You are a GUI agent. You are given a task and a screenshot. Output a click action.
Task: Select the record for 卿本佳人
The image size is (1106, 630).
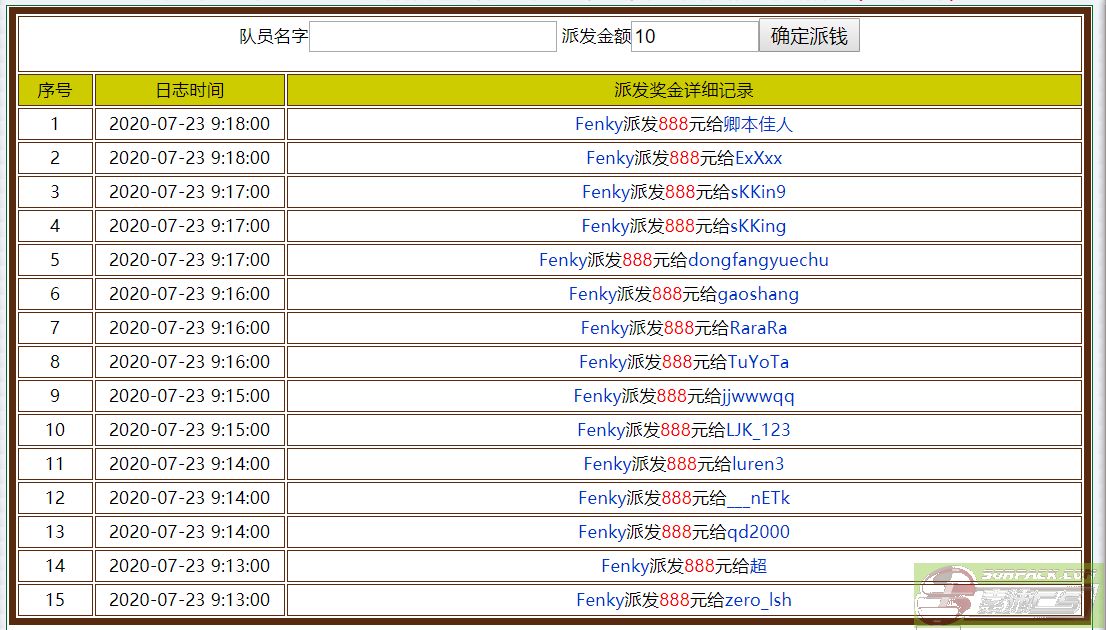pos(684,124)
